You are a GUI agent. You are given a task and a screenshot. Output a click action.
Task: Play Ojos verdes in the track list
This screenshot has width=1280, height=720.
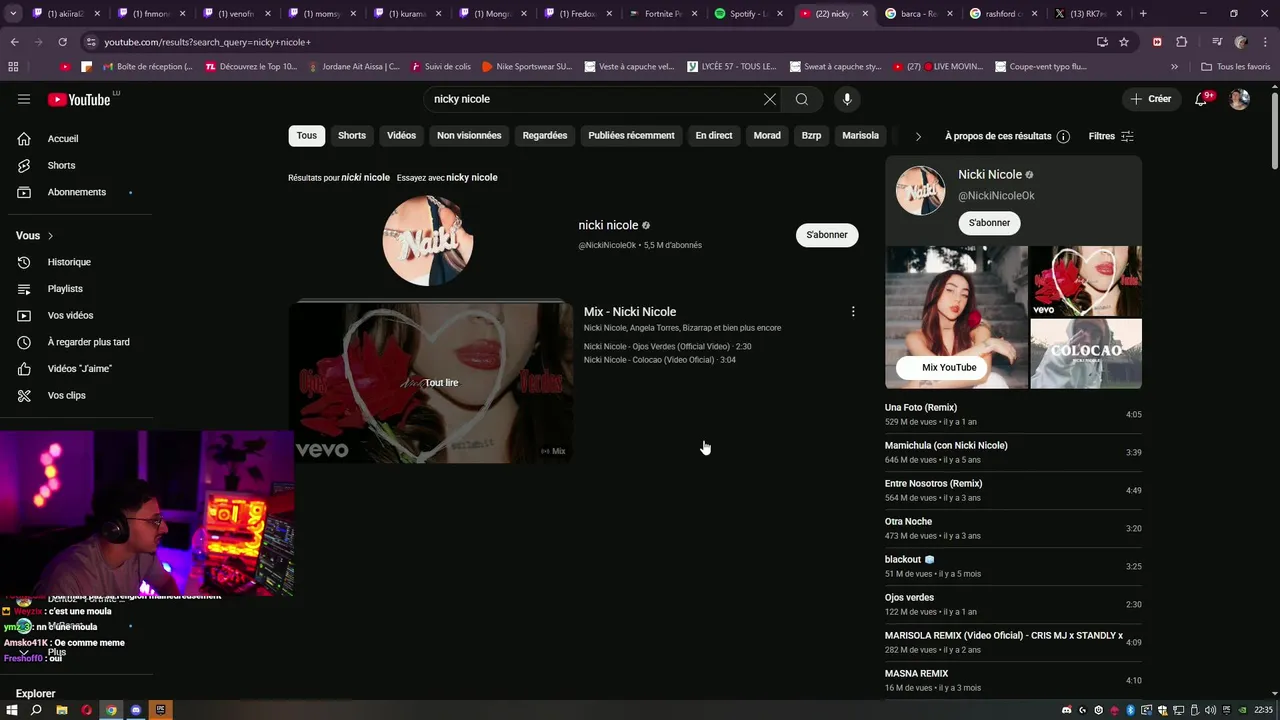coord(1013,604)
